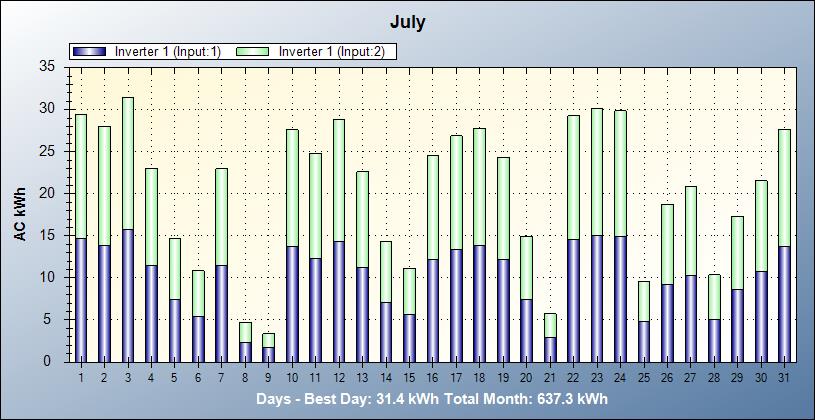Pick the blue bar segment for day 18
This screenshot has height=420, width=815.
coord(479,303)
